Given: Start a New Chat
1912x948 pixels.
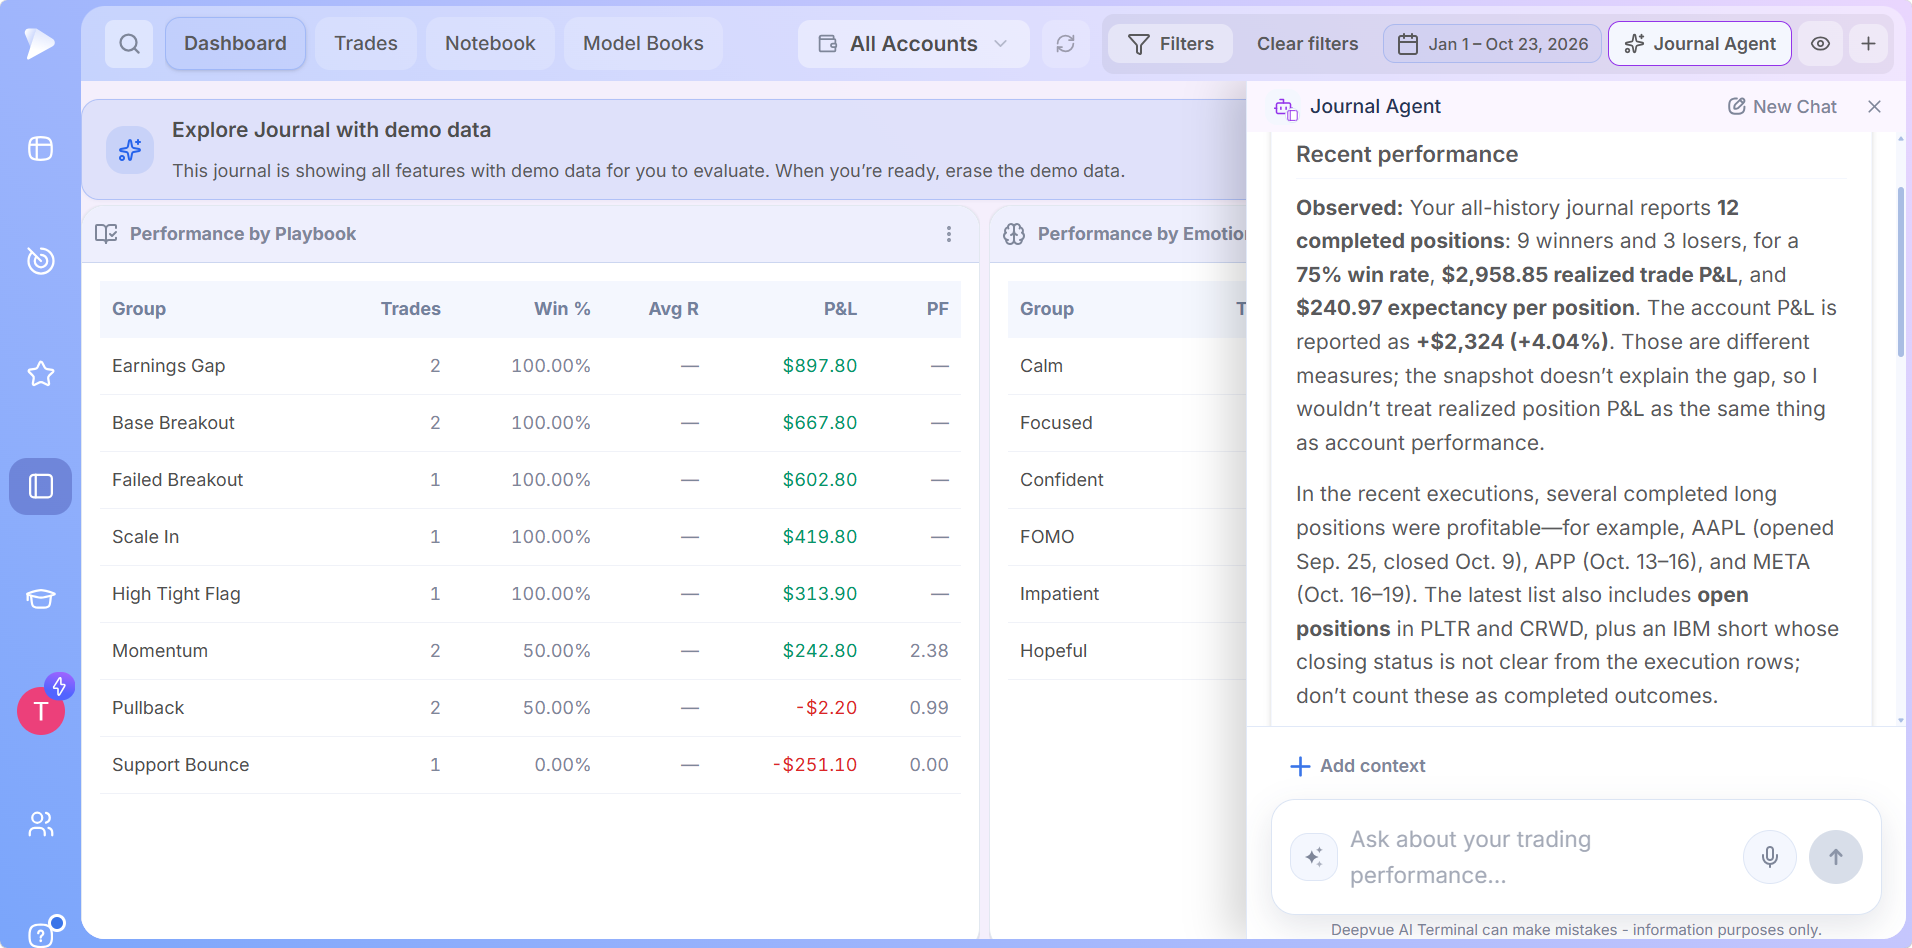Looking at the screenshot, I should 1782,107.
